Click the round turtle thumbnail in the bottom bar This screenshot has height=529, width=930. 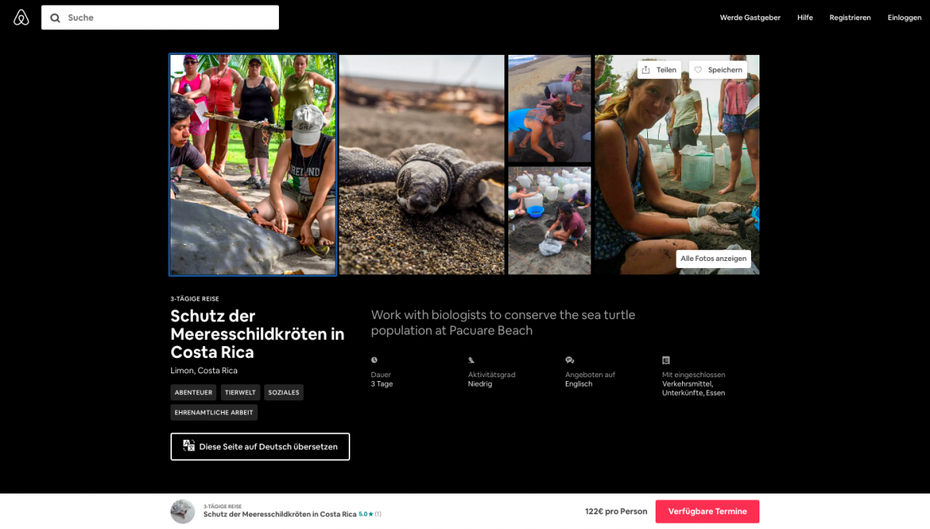(183, 511)
